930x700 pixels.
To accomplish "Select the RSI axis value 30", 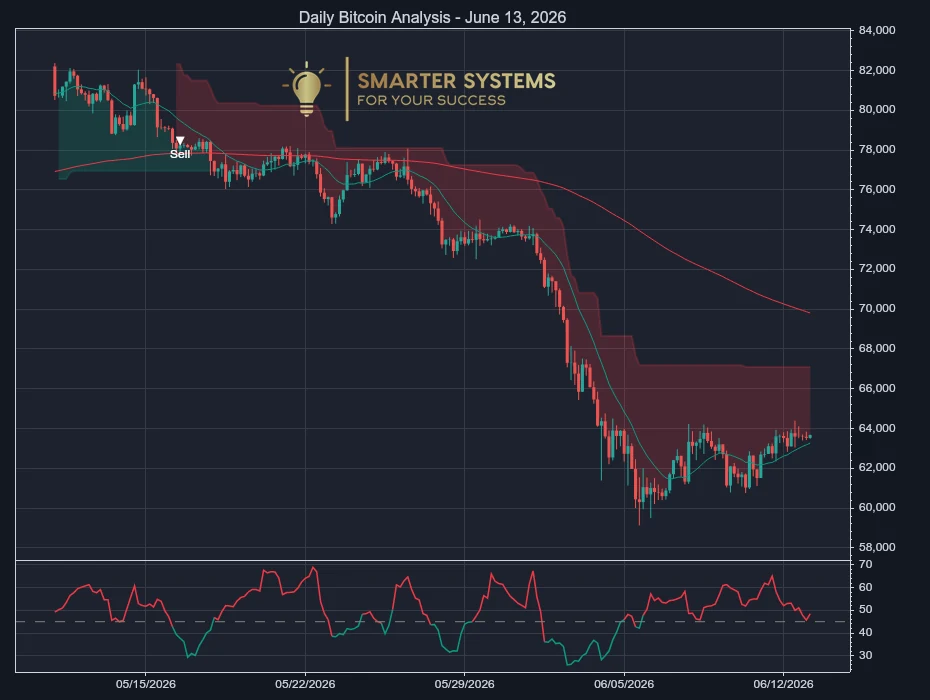I will pyautogui.click(x=865, y=655).
